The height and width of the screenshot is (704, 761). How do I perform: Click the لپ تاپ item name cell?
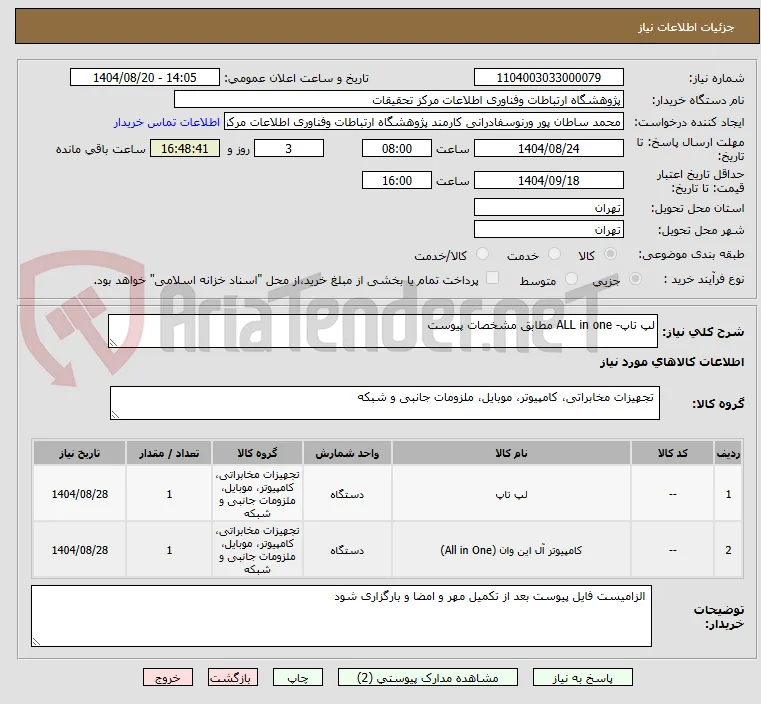(x=511, y=494)
